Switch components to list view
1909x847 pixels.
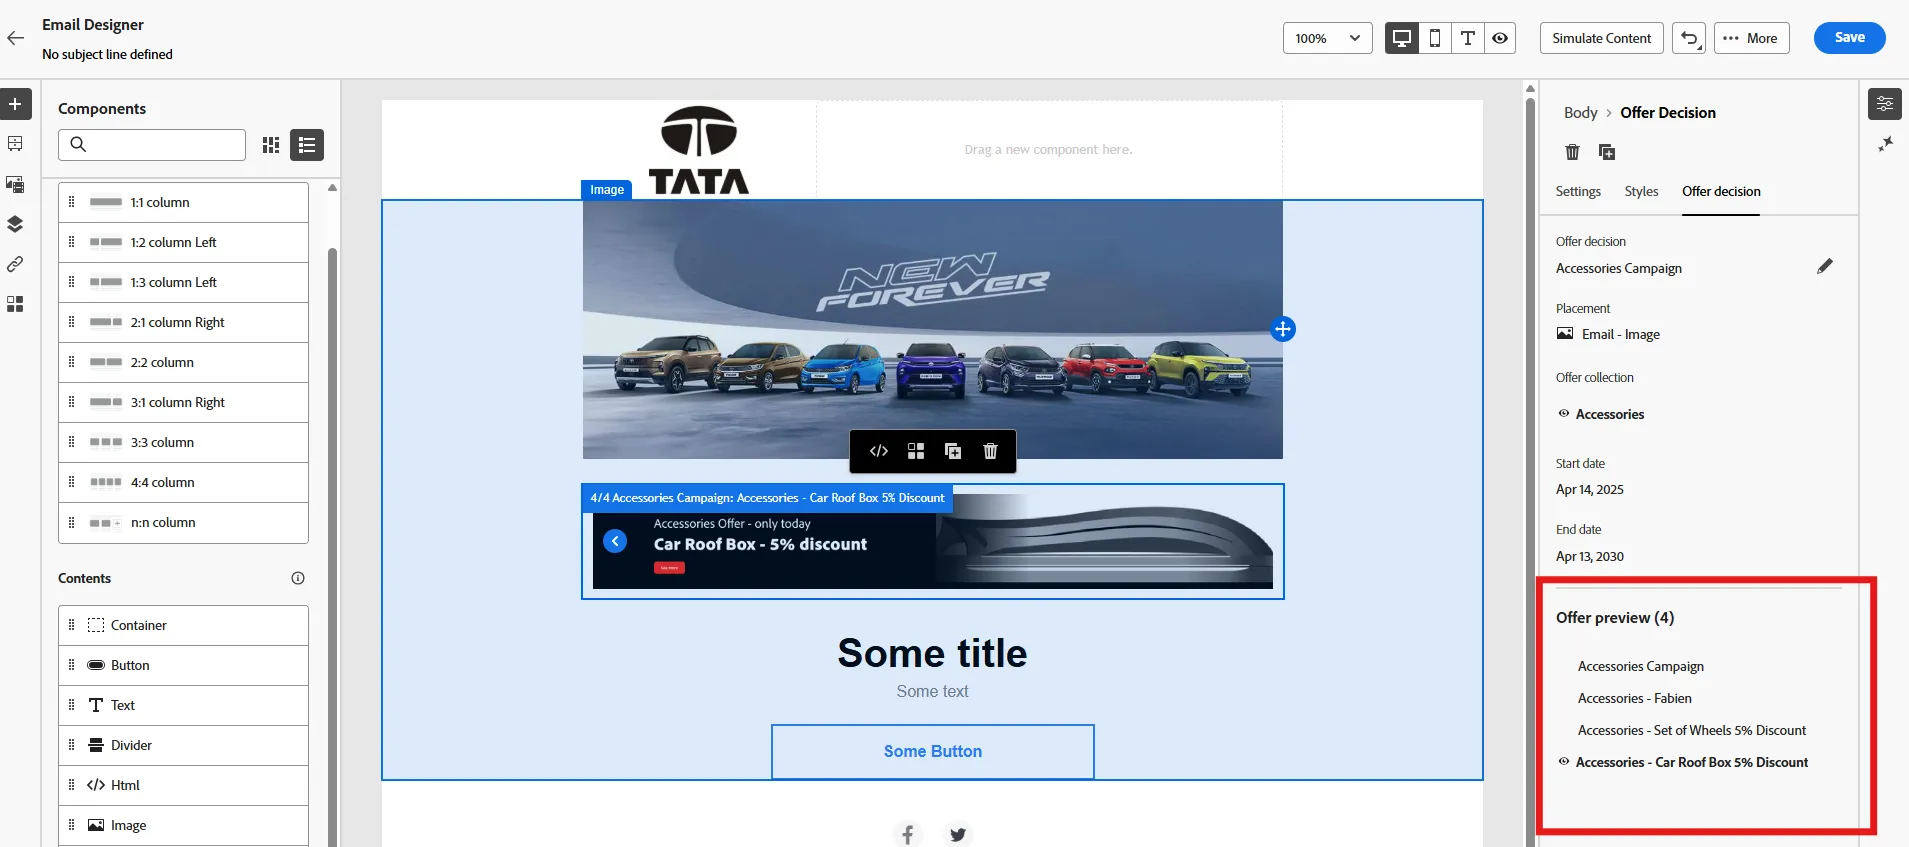[x=307, y=145]
